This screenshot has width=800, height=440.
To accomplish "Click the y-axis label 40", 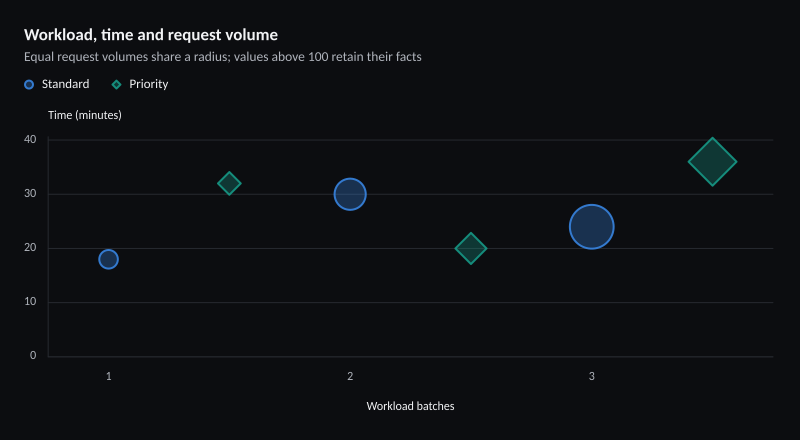I will [31, 139].
